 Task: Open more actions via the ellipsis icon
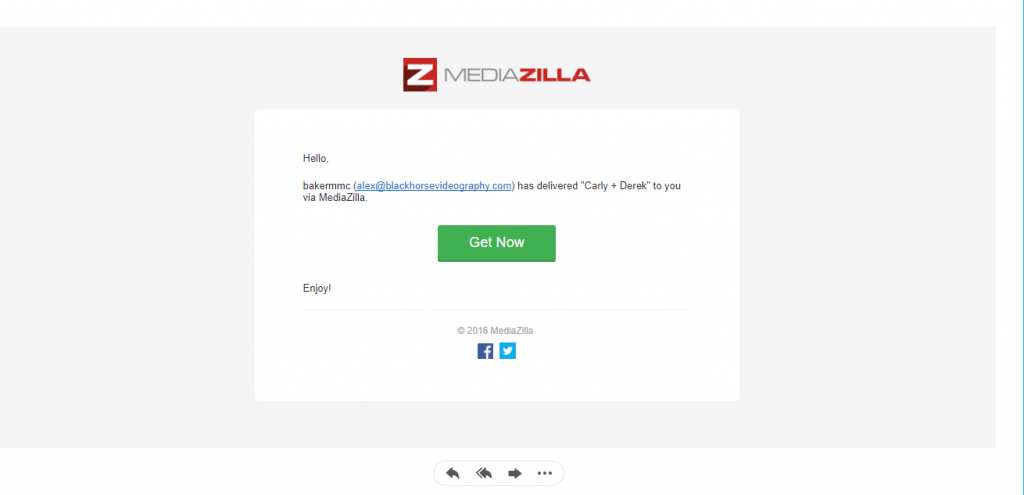[x=545, y=473]
